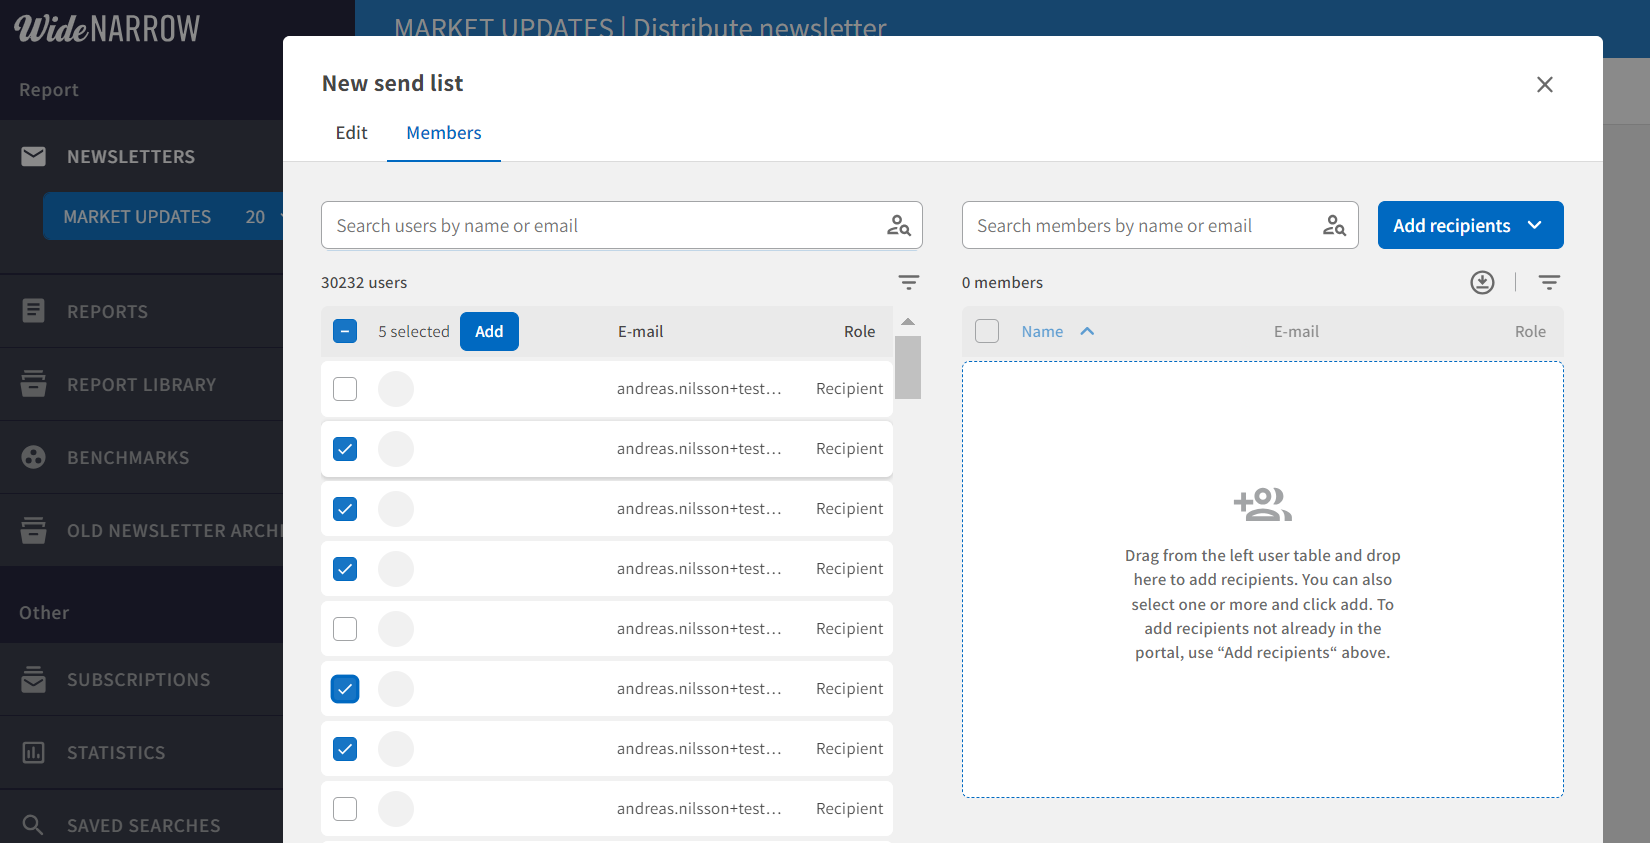The image size is (1650, 843).
Task: Click the Newsletters envelope icon
Action: click(33, 157)
